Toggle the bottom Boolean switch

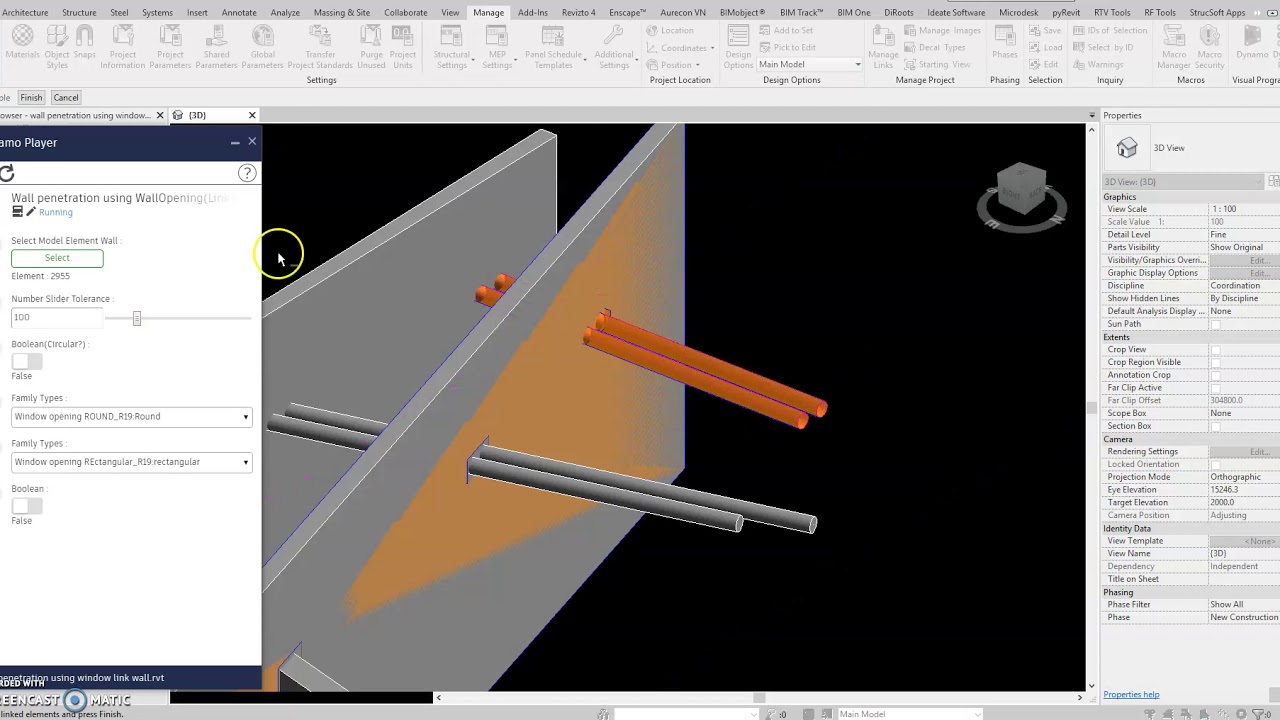coord(27,505)
